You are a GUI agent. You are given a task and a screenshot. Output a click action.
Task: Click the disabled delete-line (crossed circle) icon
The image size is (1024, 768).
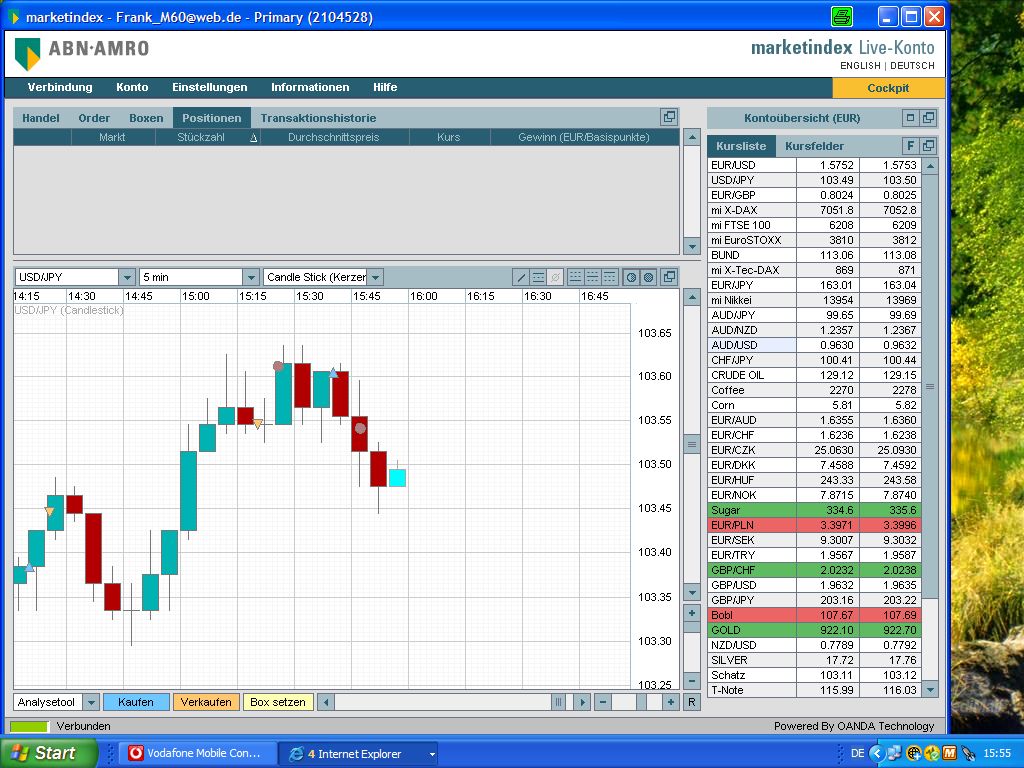(x=555, y=278)
